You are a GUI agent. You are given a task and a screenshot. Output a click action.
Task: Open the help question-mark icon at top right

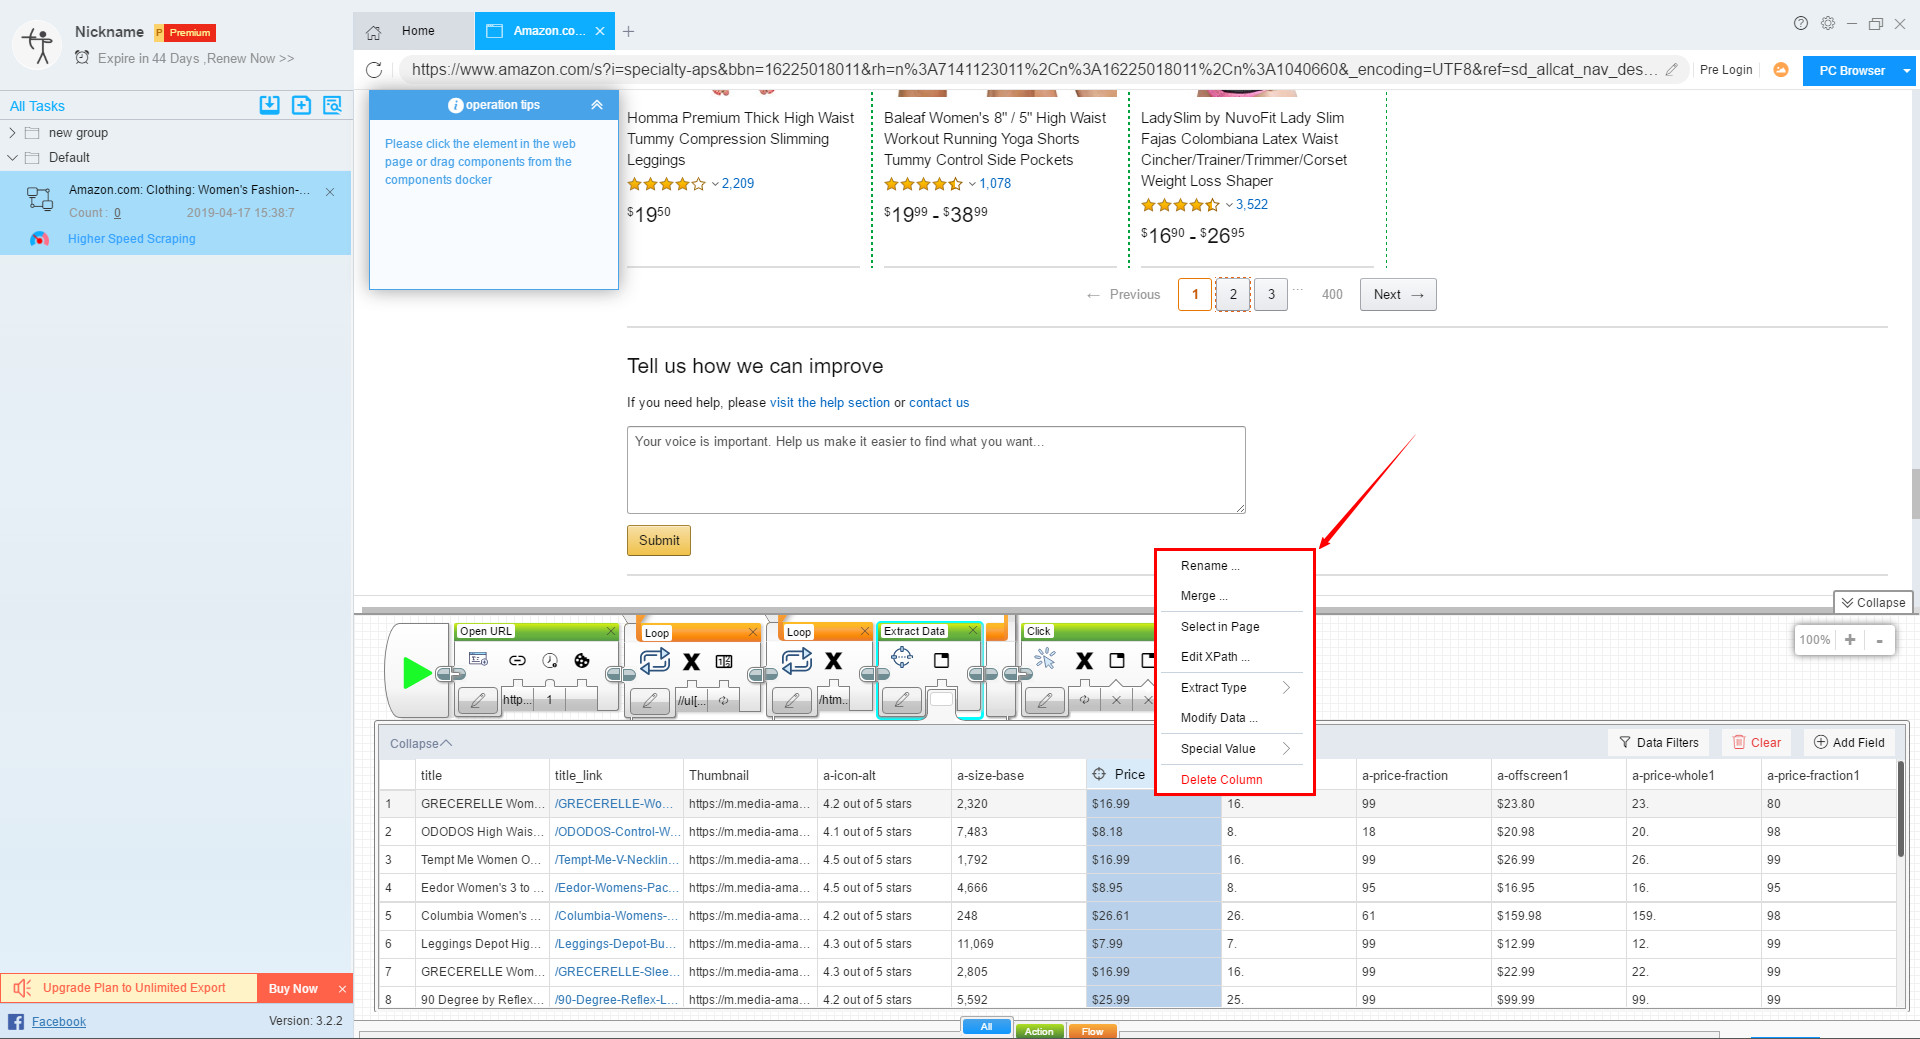pyautogui.click(x=1801, y=23)
